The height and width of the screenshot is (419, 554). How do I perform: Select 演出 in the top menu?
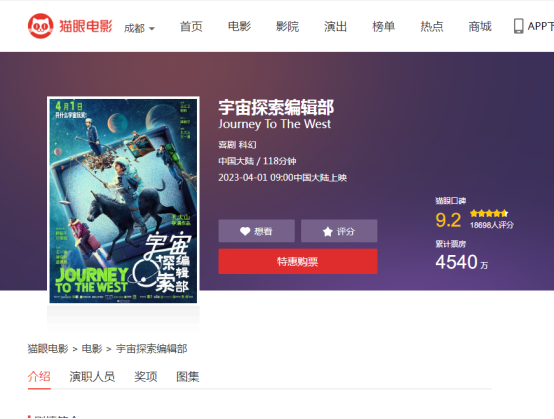tap(335, 26)
